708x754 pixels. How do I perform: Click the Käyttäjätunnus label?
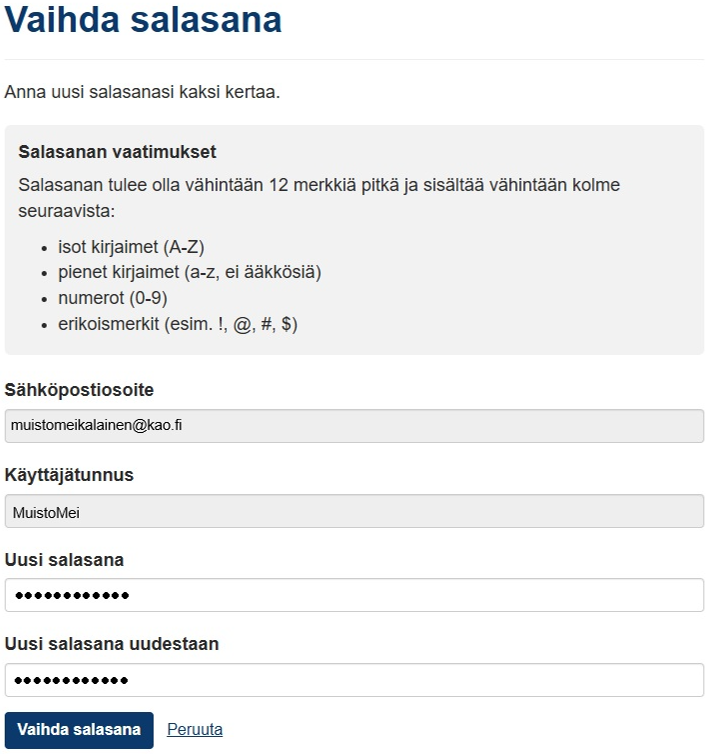click(69, 475)
